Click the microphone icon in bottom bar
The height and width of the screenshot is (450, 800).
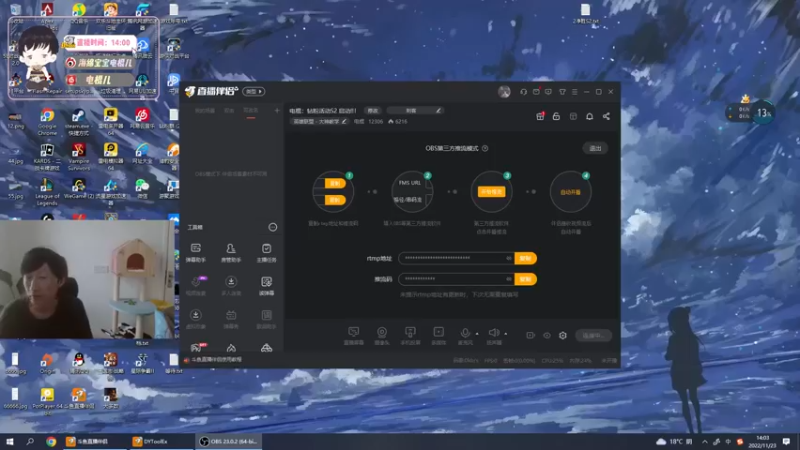(x=465, y=334)
